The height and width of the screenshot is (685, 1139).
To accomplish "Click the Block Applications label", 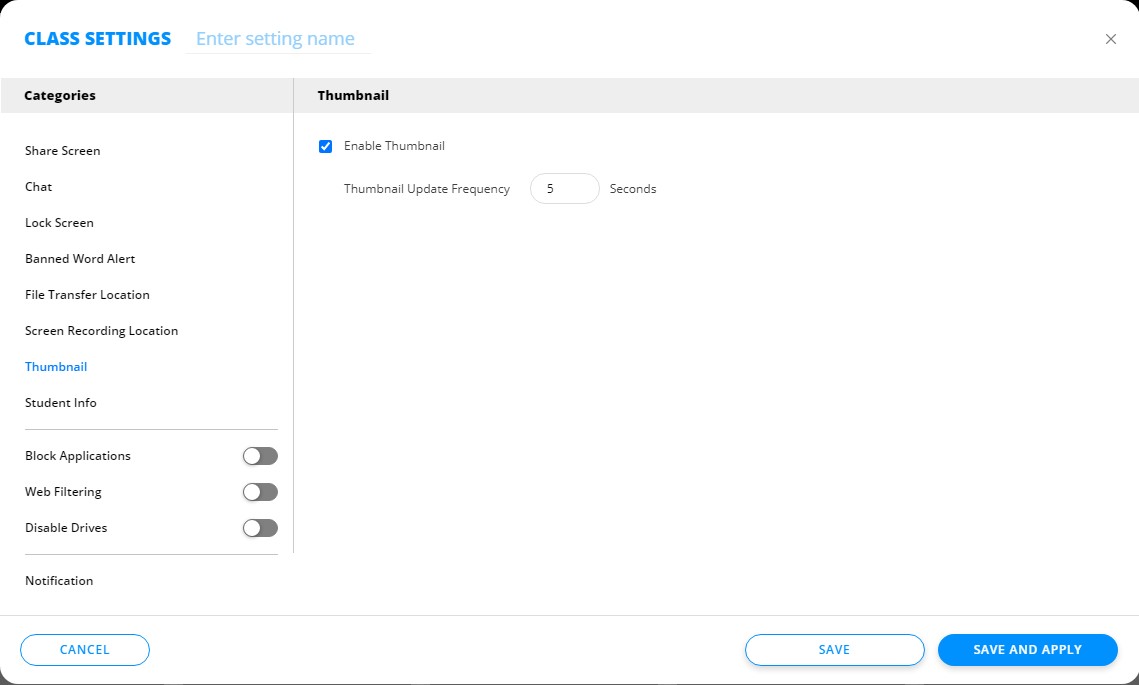I will pyautogui.click(x=78, y=456).
